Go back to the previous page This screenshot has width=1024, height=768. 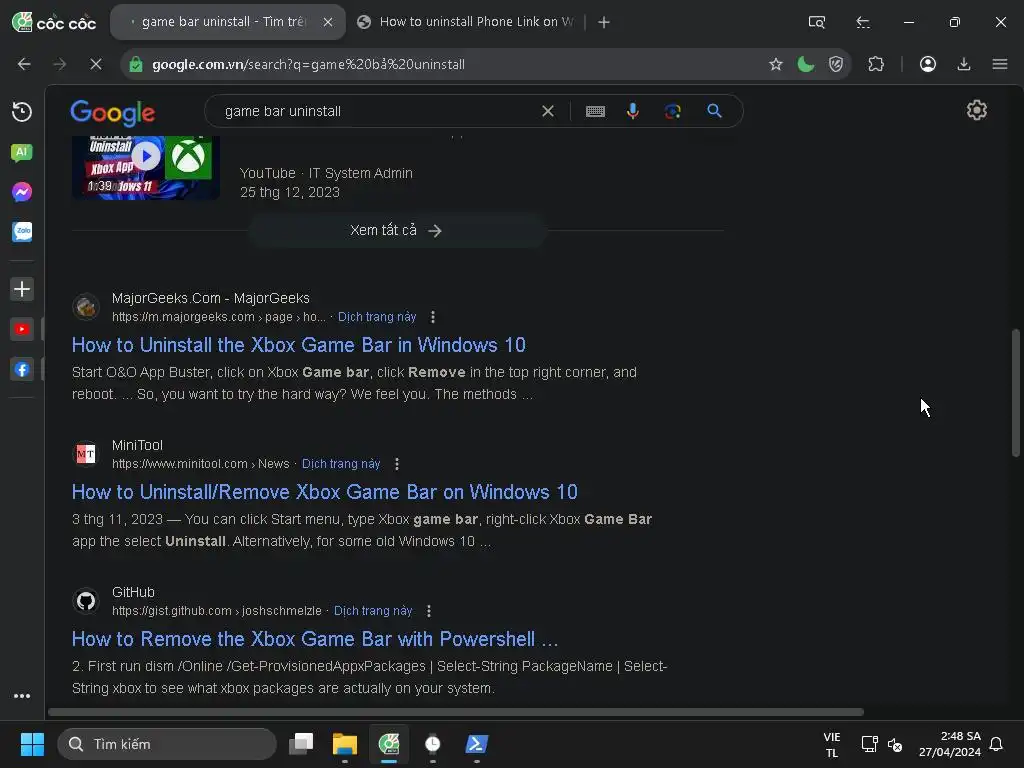click(24, 64)
